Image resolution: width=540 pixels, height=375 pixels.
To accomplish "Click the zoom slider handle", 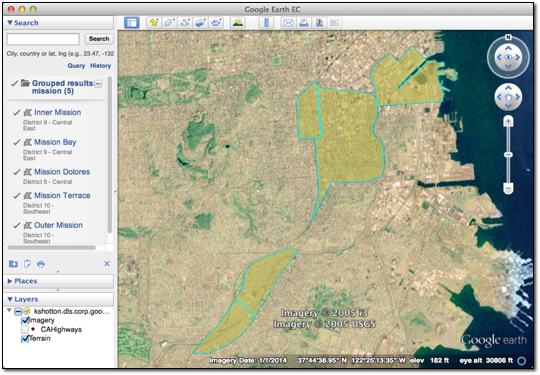I will pyautogui.click(x=508, y=155).
